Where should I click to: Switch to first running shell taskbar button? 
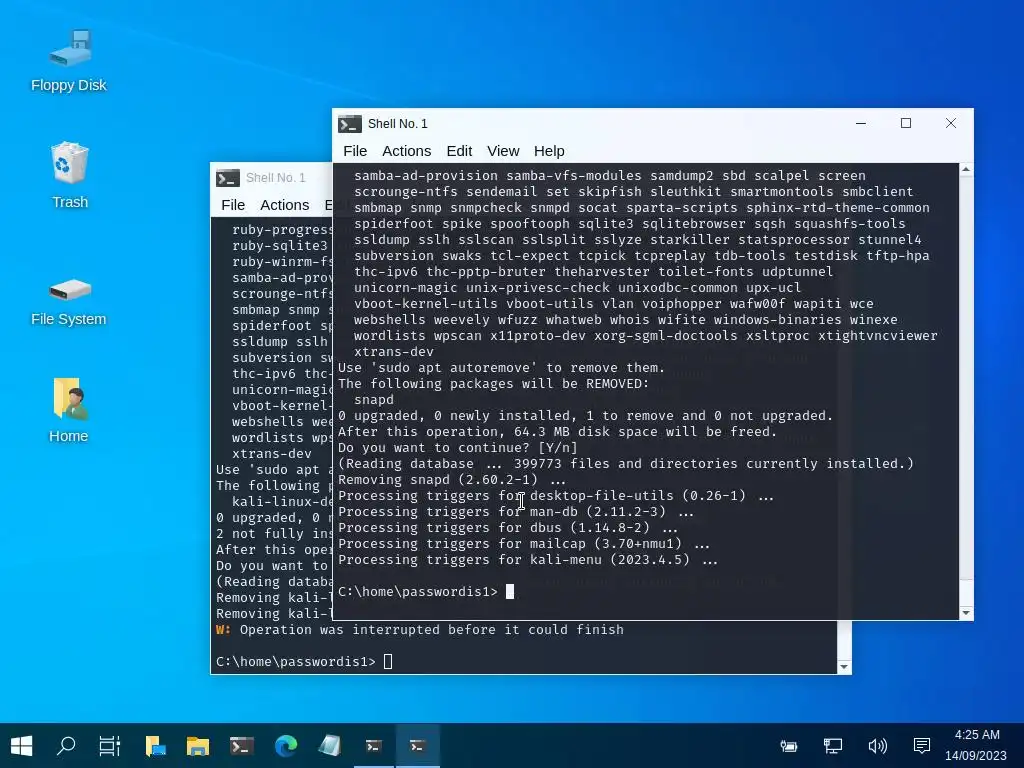pos(374,746)
